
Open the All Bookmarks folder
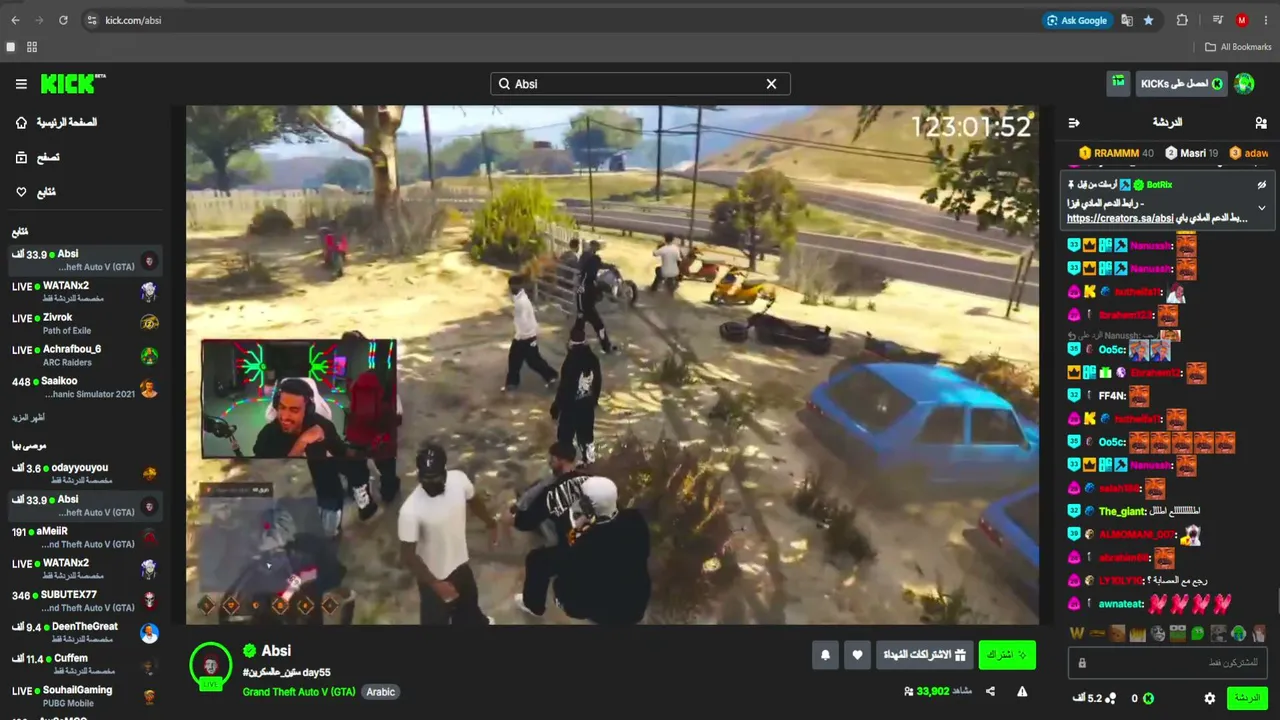pos(1238,47)
